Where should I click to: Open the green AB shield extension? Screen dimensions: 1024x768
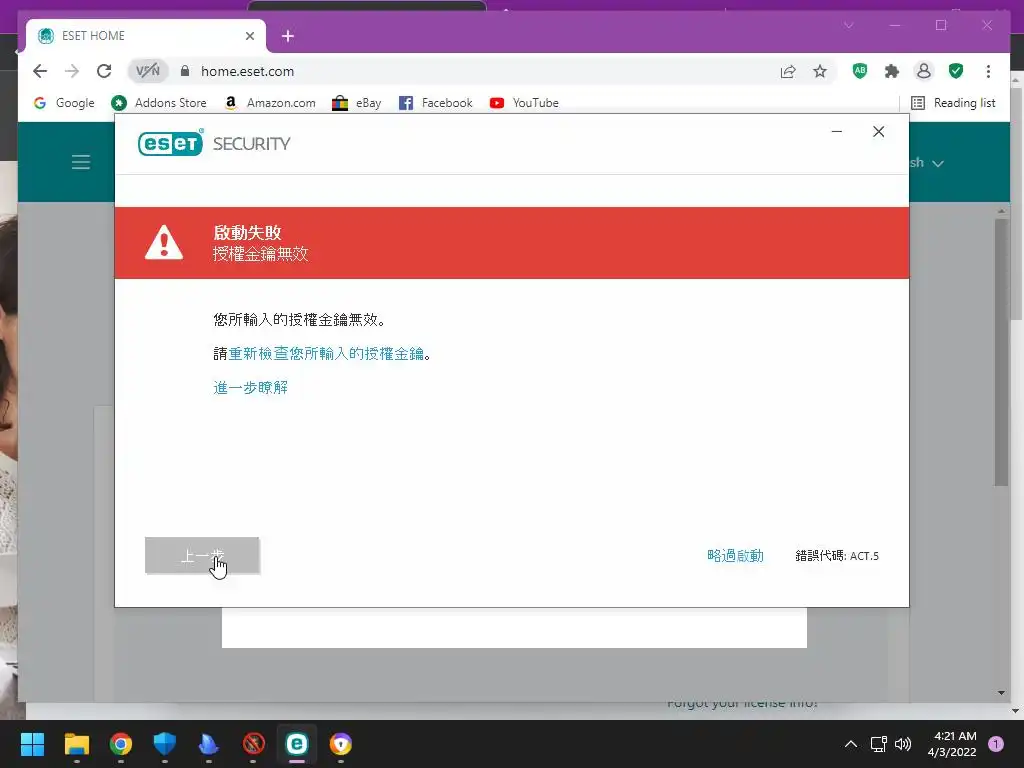click(860, 71)
